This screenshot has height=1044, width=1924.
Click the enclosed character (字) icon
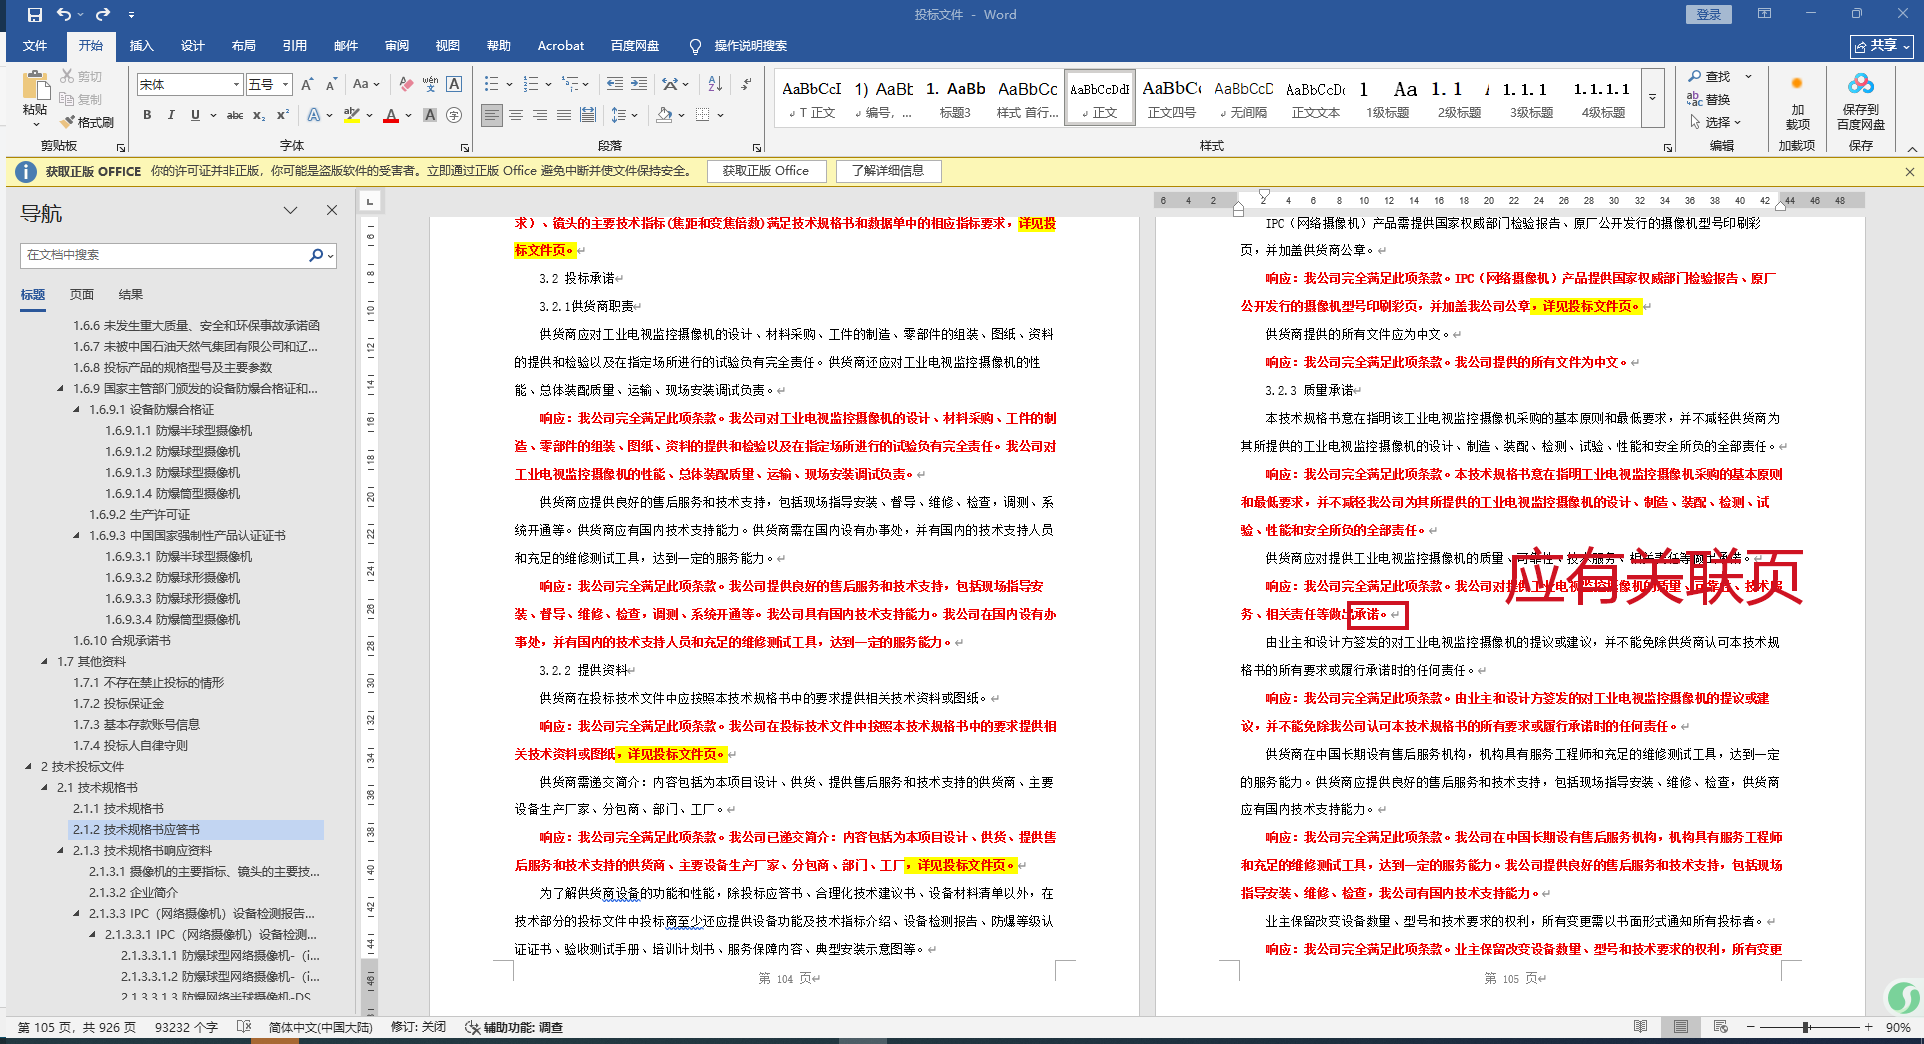454,115
